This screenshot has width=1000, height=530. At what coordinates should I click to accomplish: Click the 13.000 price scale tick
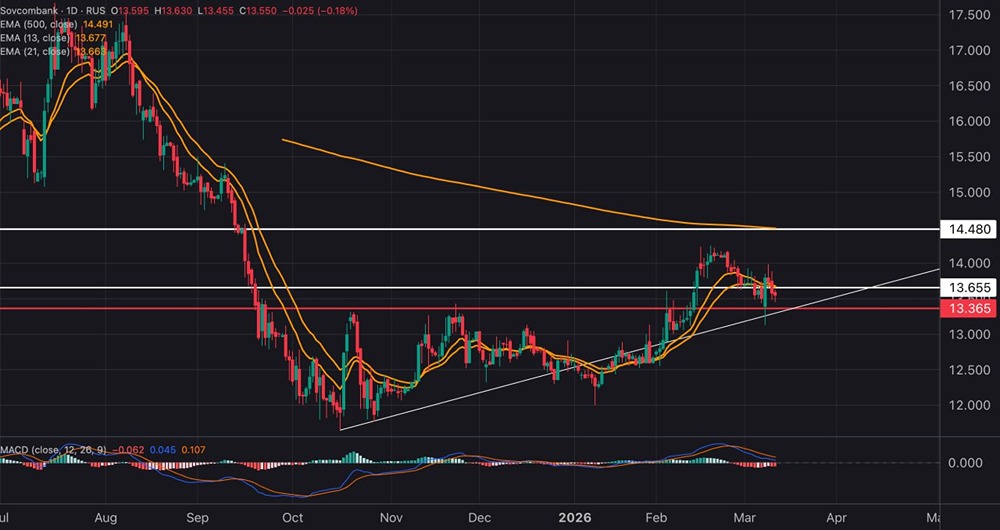[x=969, y=334]
